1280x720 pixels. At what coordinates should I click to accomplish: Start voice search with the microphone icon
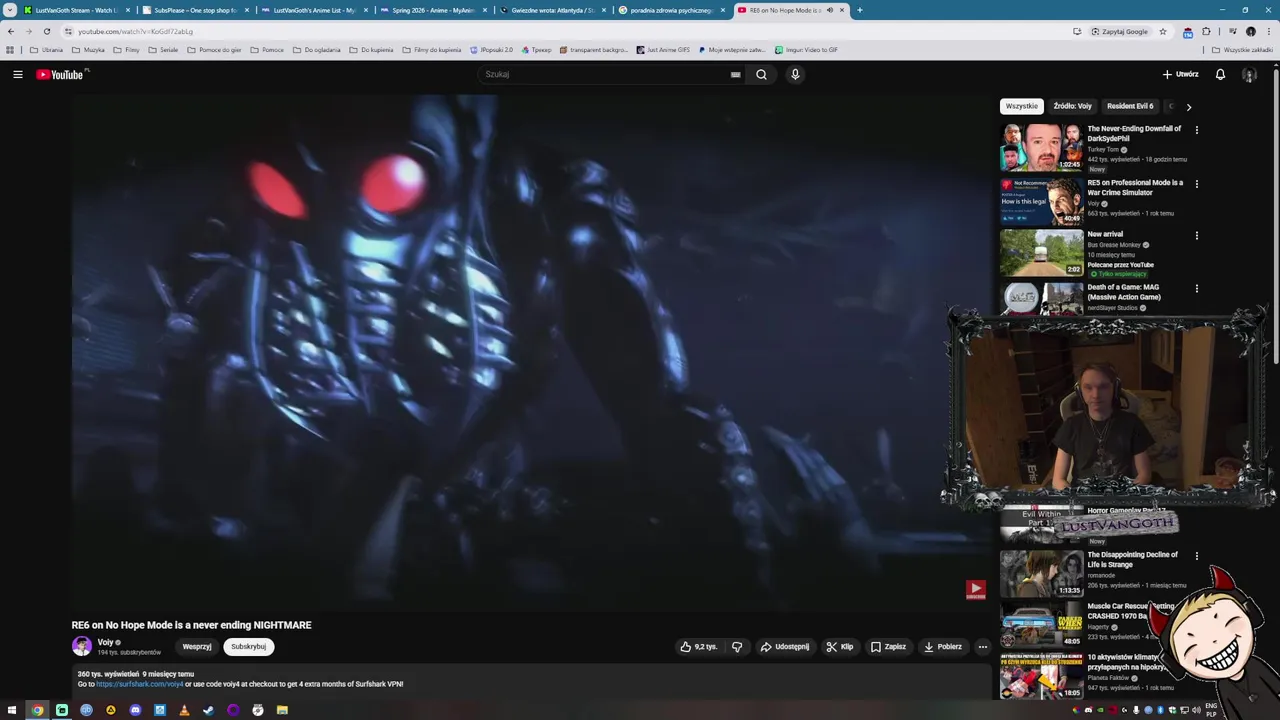tap(795, 74)
